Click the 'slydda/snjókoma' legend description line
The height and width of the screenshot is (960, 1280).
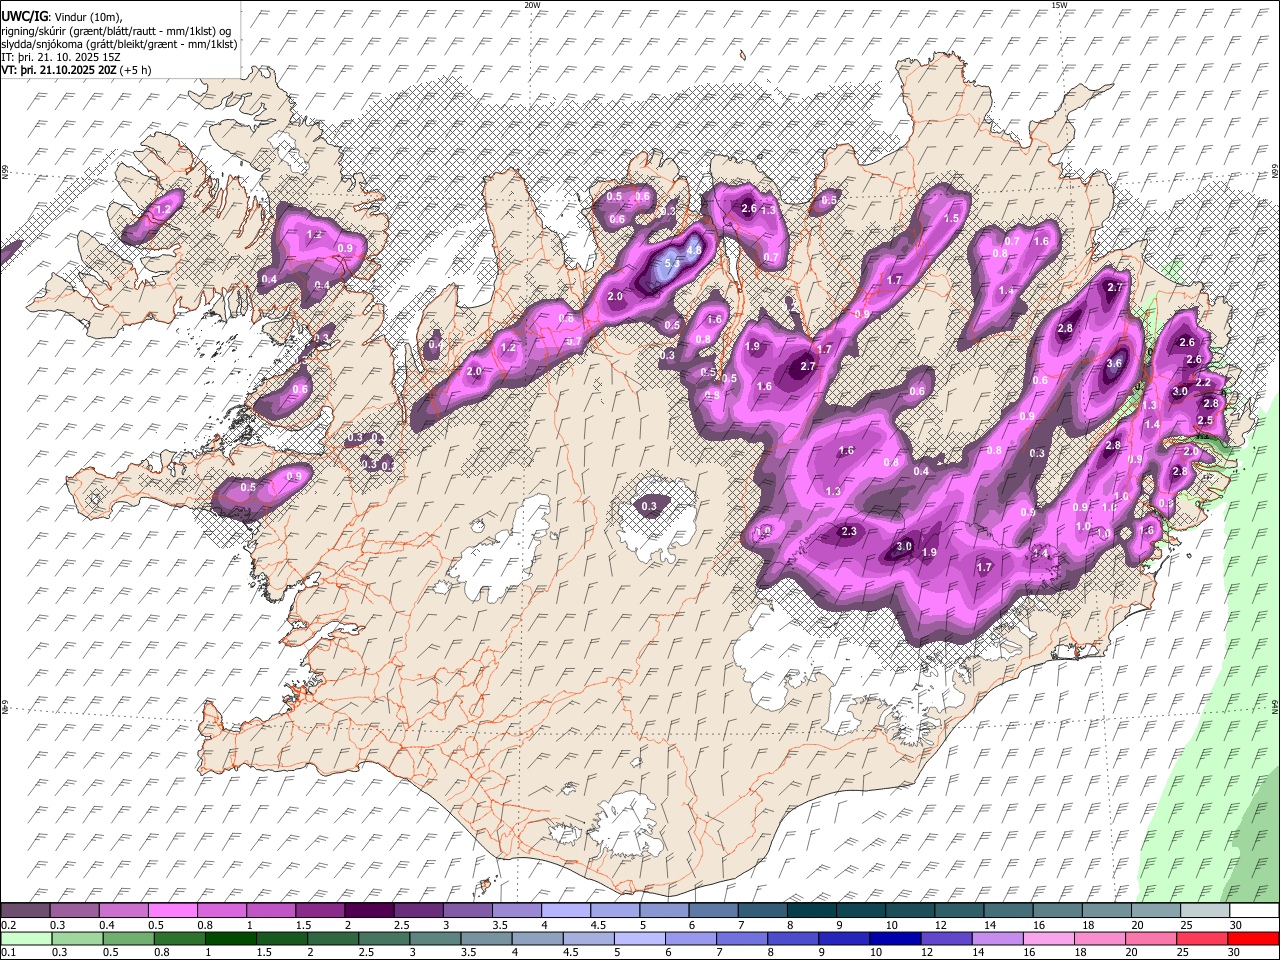click(119, 44)
